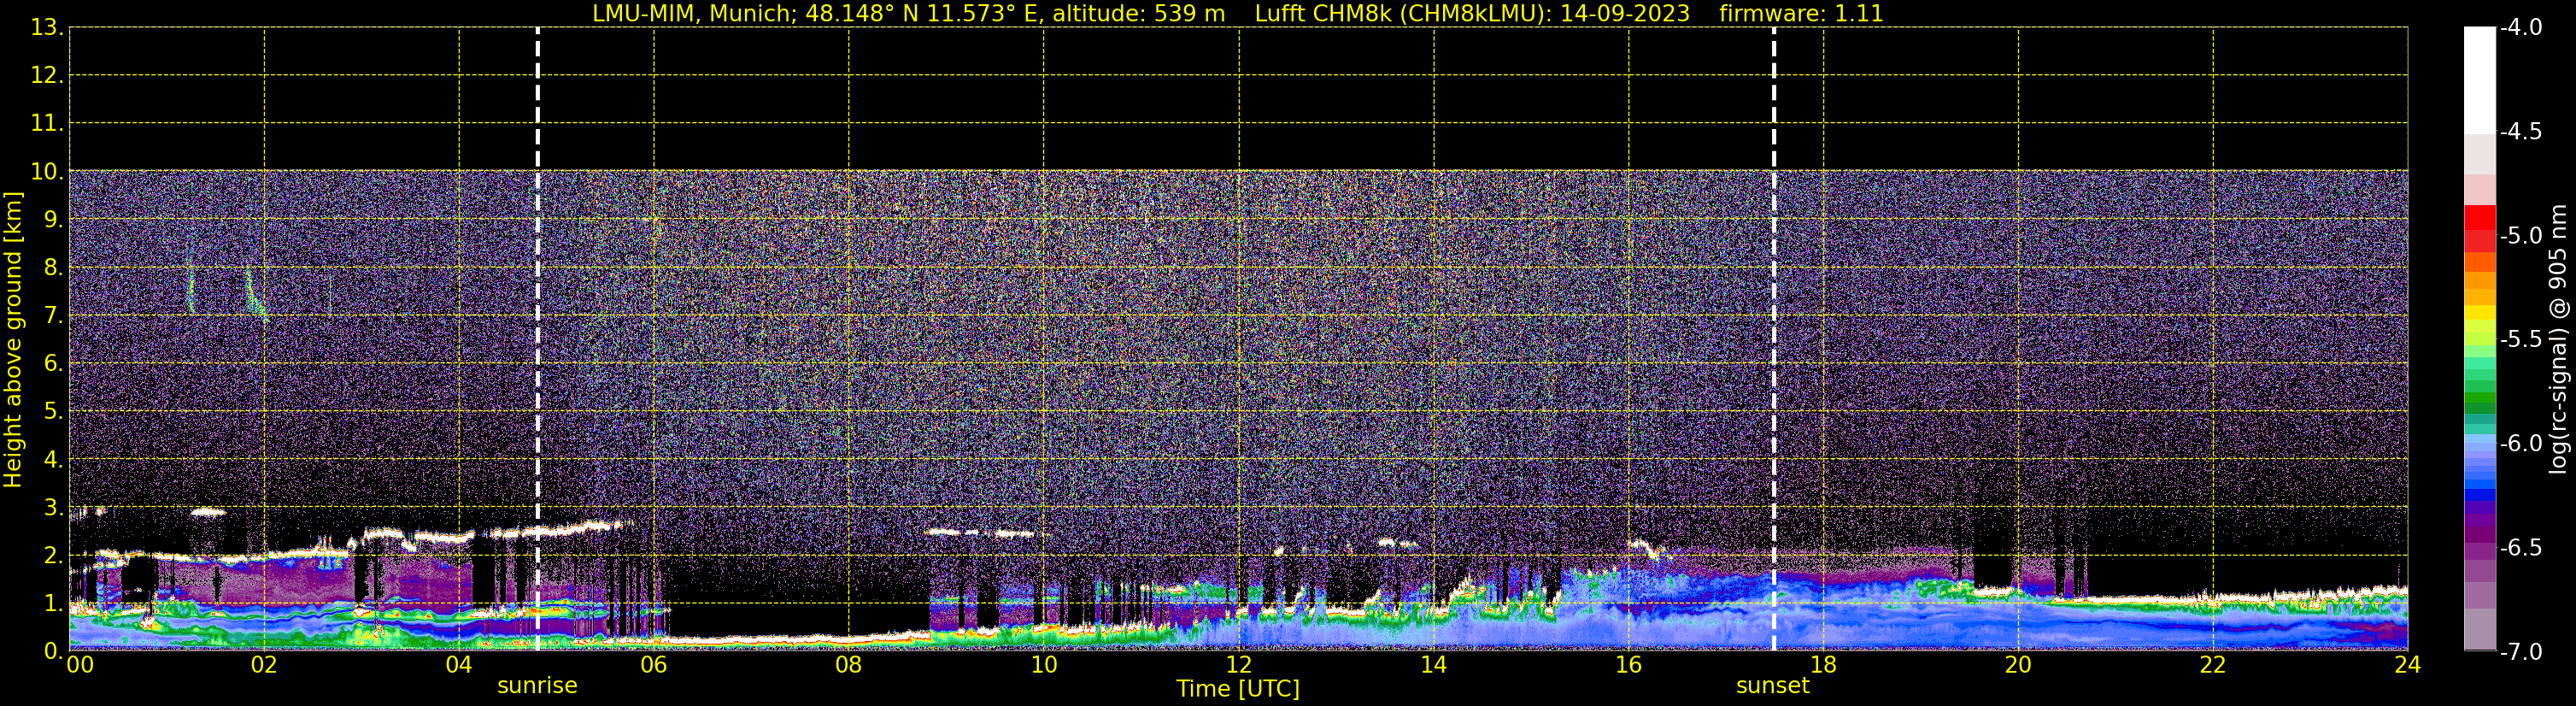Click the 'Time [UTC]' axis label
The width and height of the screenshot is (2576, 706).
tap(1238, 689)
